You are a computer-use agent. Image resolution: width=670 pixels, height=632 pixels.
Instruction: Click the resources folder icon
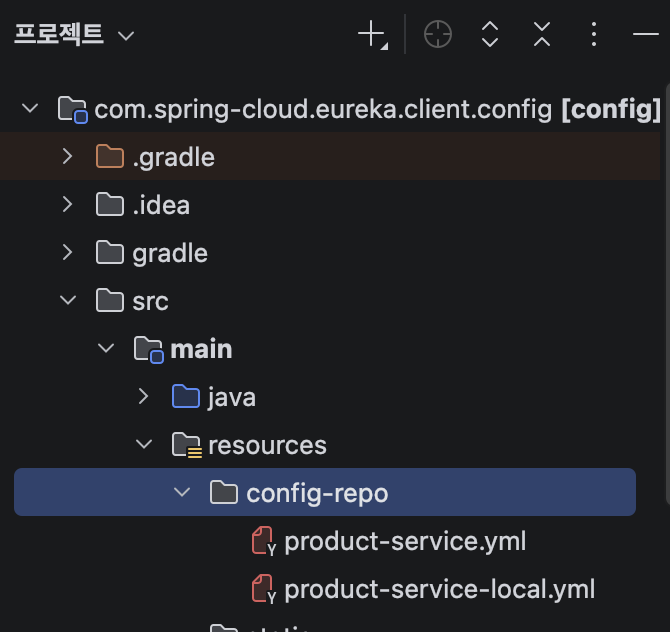pyautogui.click(x=186, y=445)
